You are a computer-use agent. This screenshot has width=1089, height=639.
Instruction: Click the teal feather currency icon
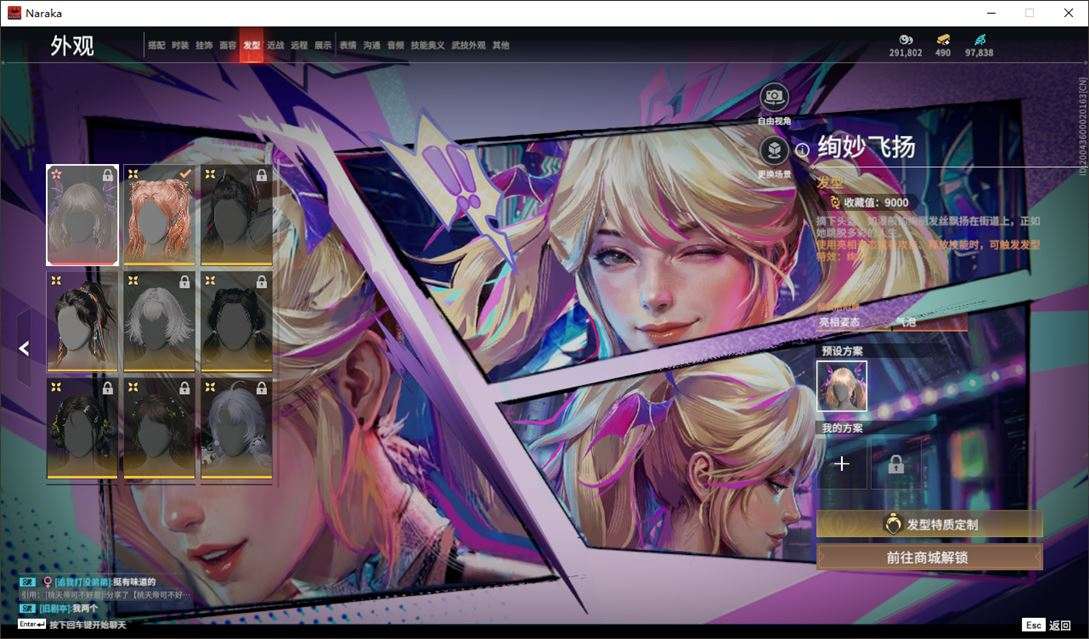click(x=979, y=40)
